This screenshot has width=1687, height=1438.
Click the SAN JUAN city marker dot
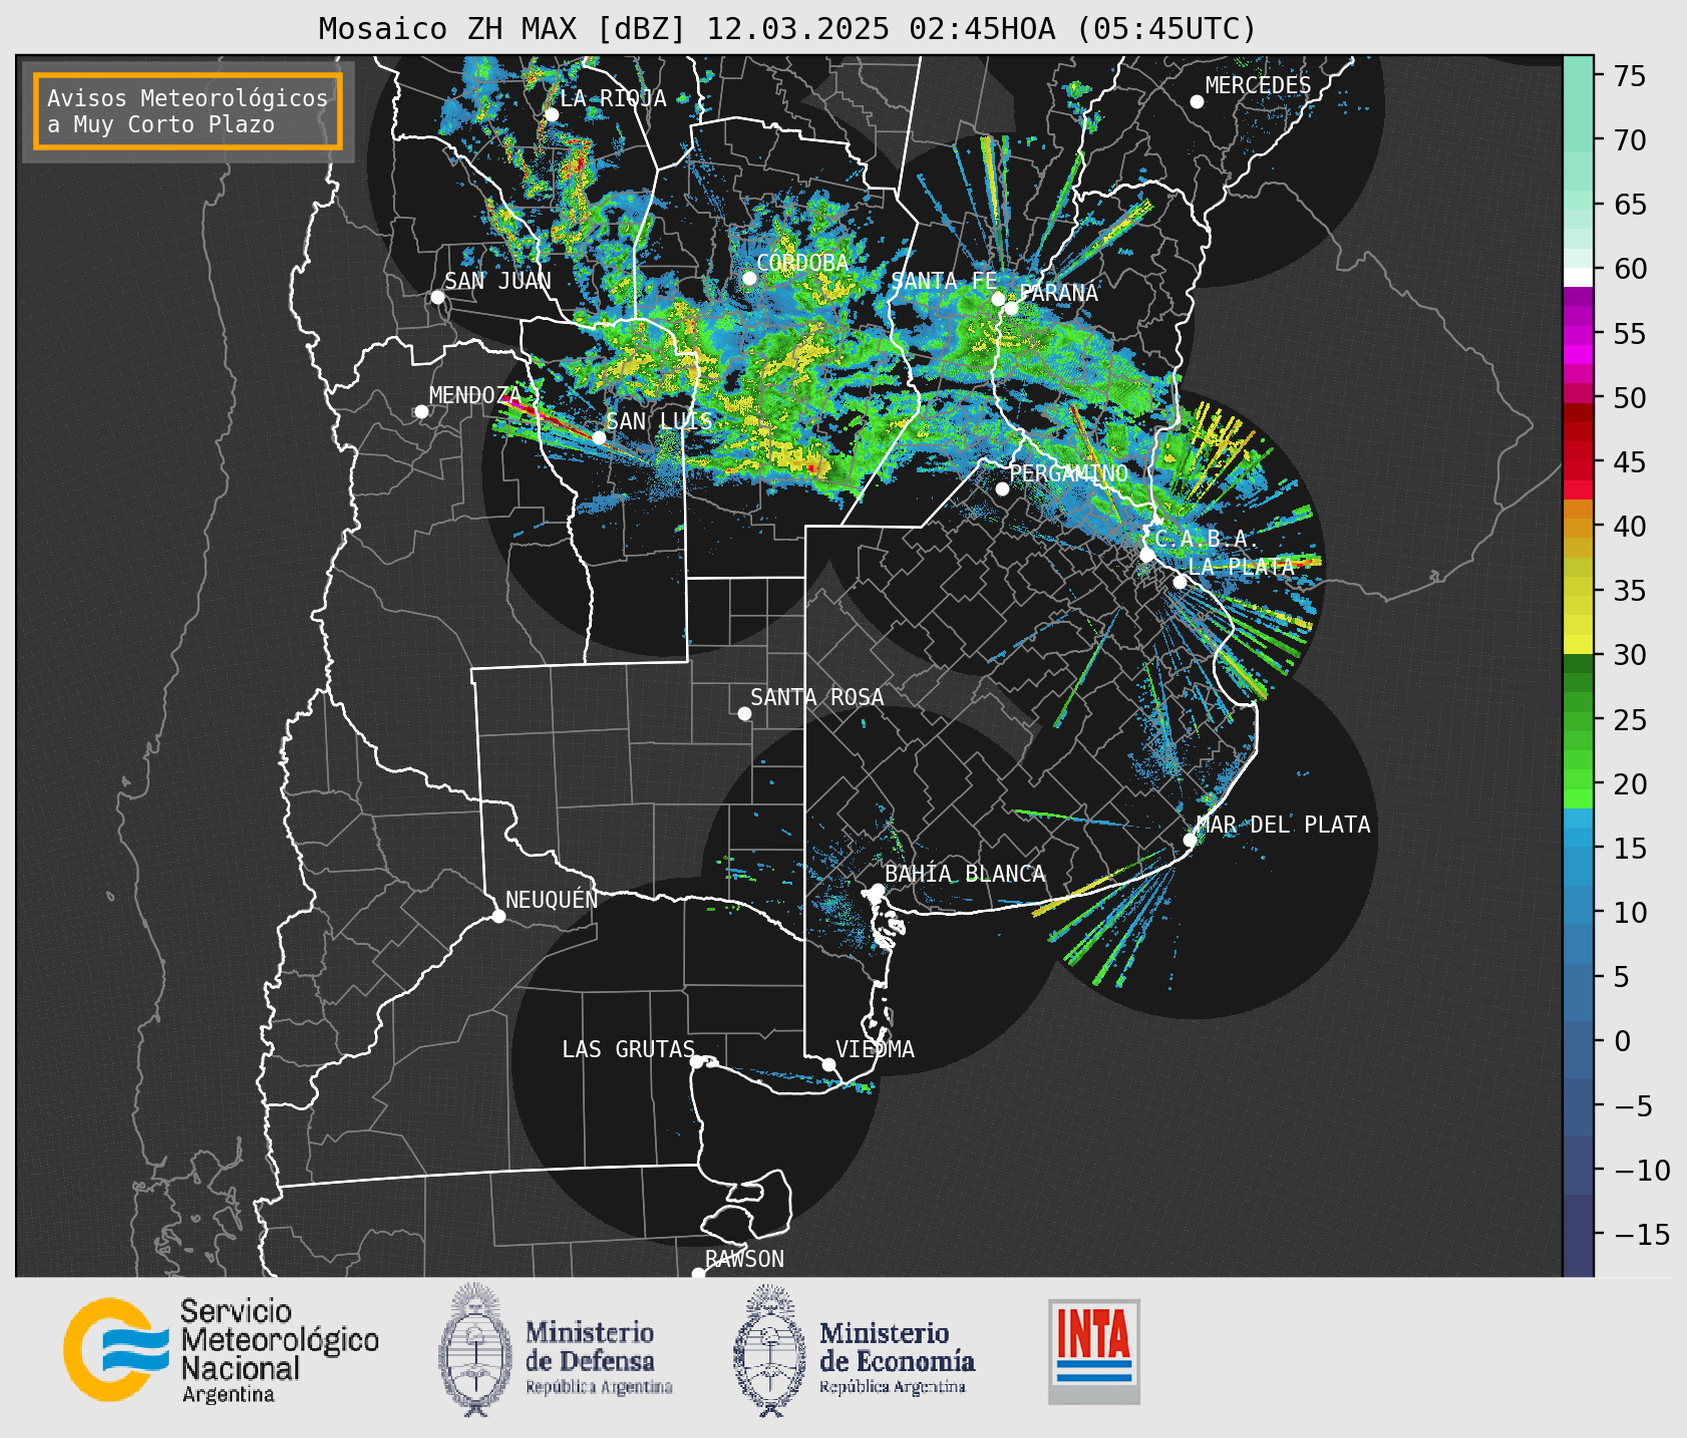pyautogui.click(x=437, y=297)
